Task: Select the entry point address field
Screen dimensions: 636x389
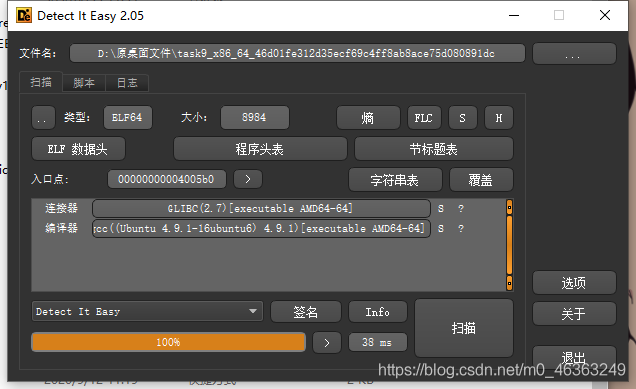Action: coord(167,179)
